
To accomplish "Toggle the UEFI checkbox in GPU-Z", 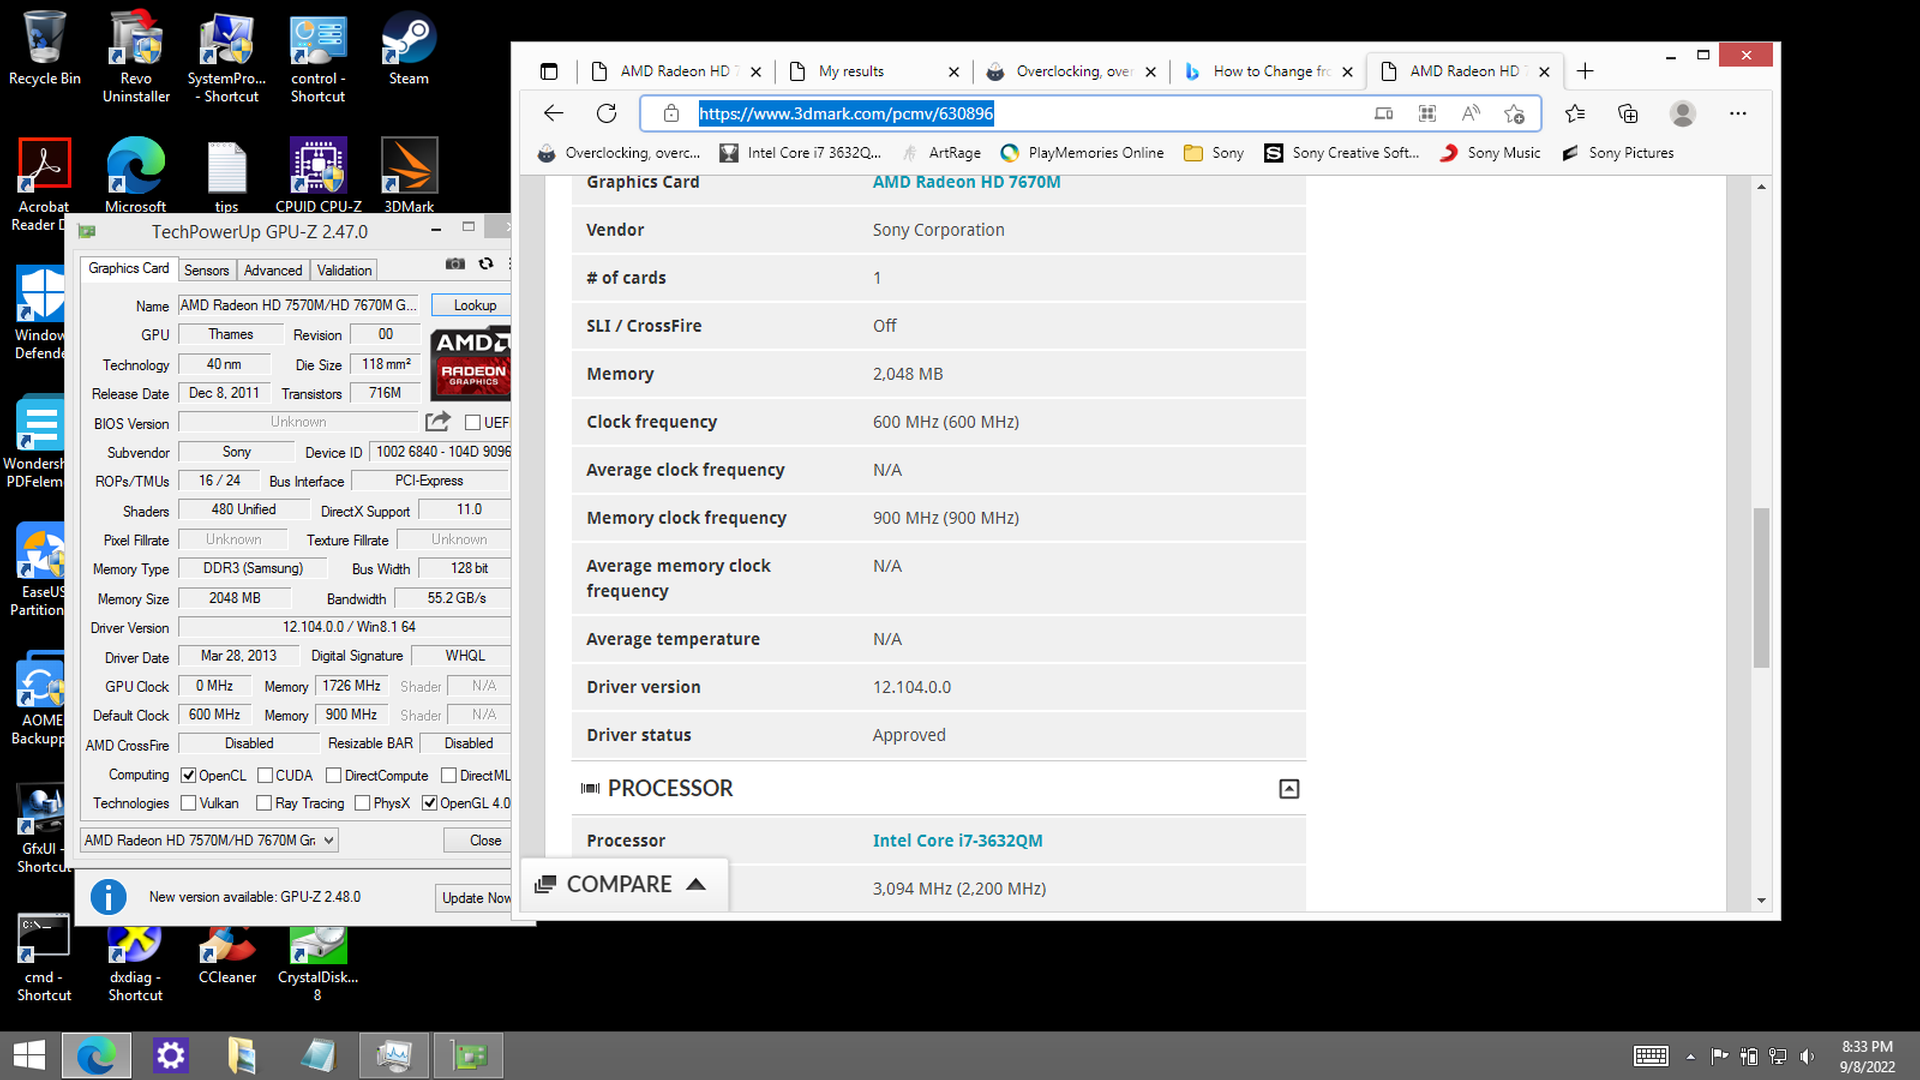I will point(473,422).
